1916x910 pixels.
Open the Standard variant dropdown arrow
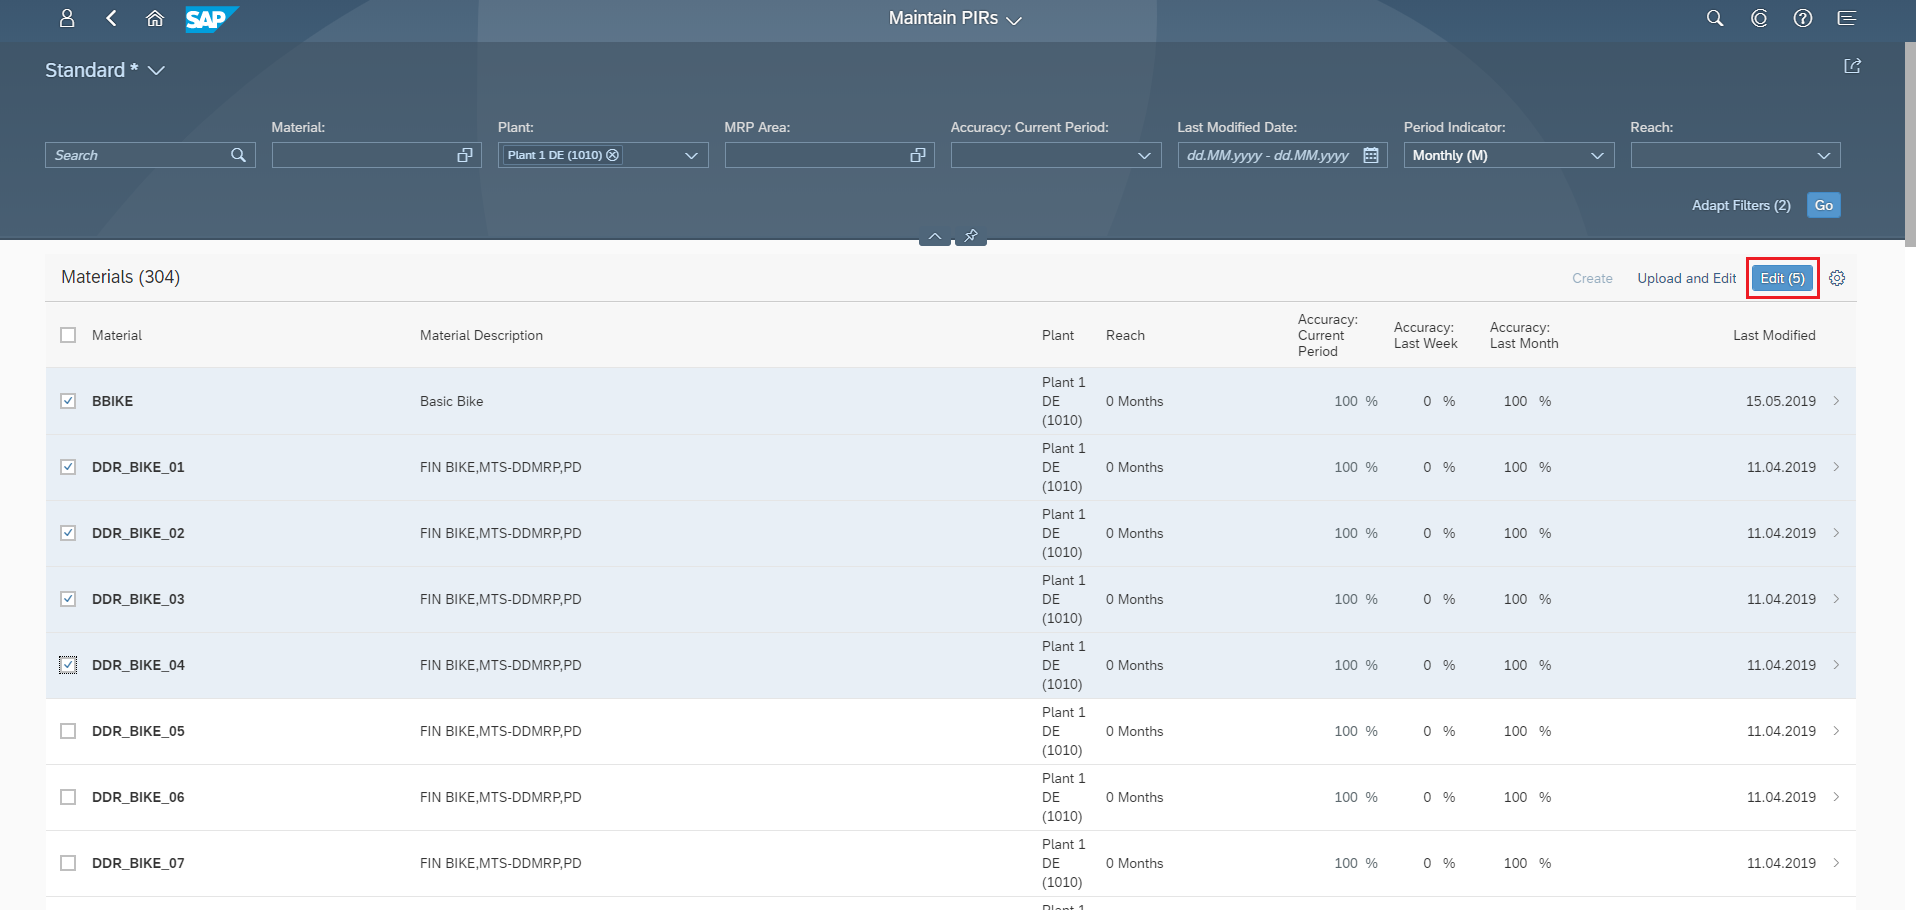point(156,70)
